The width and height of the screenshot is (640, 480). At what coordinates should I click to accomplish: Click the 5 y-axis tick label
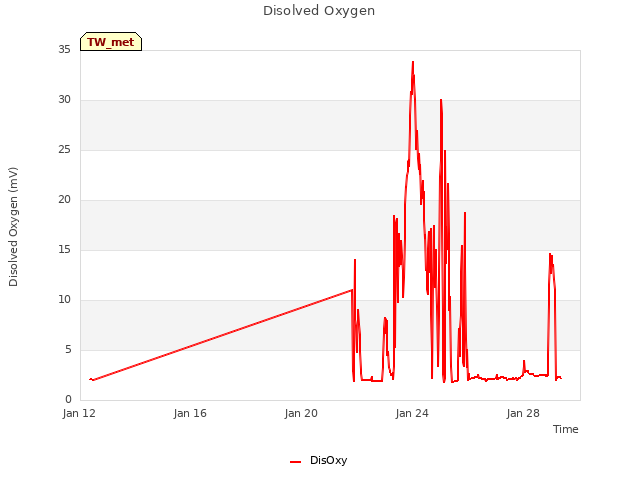click(68, 350)
